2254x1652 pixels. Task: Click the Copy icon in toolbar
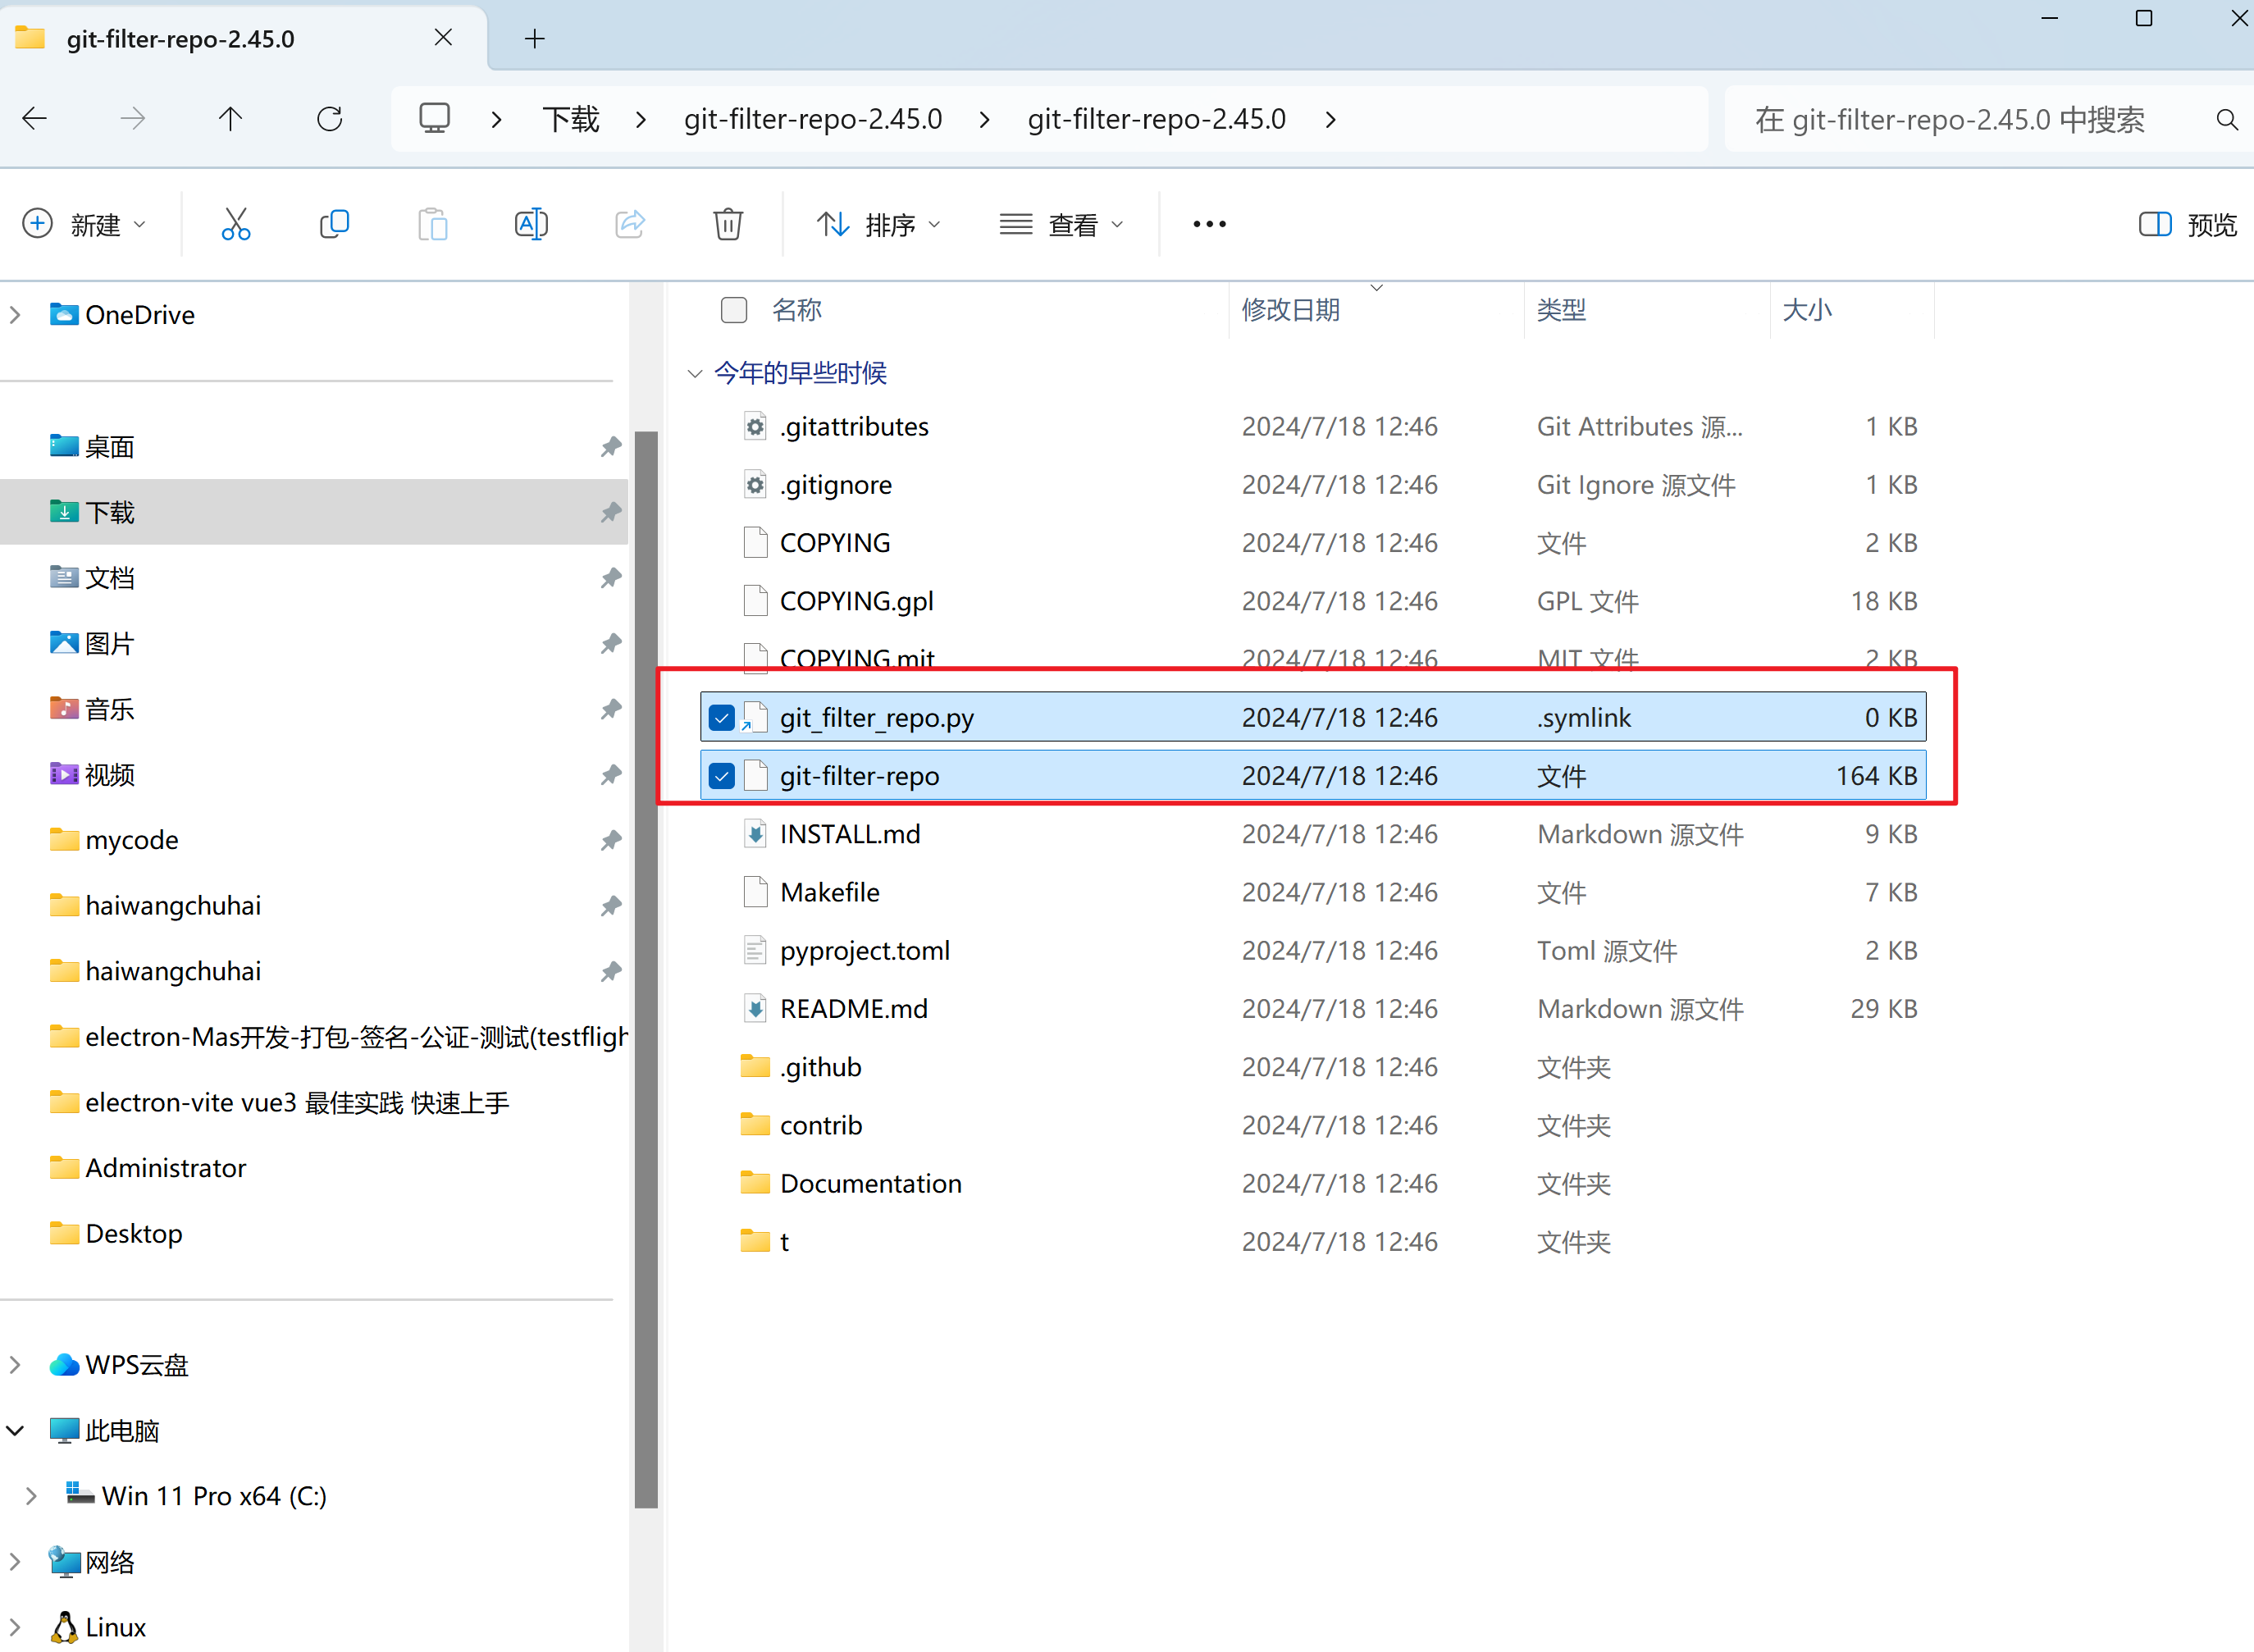334,224
